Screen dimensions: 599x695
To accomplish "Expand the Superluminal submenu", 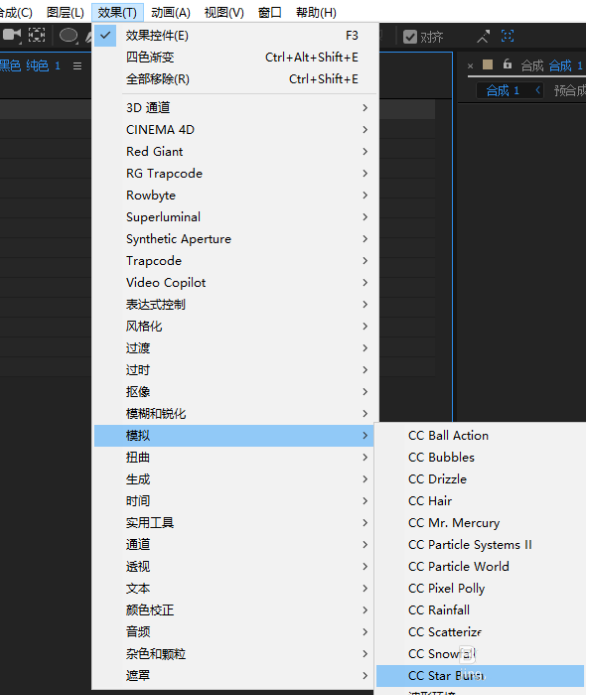I will pyautogui.click(x=235, y=217).
